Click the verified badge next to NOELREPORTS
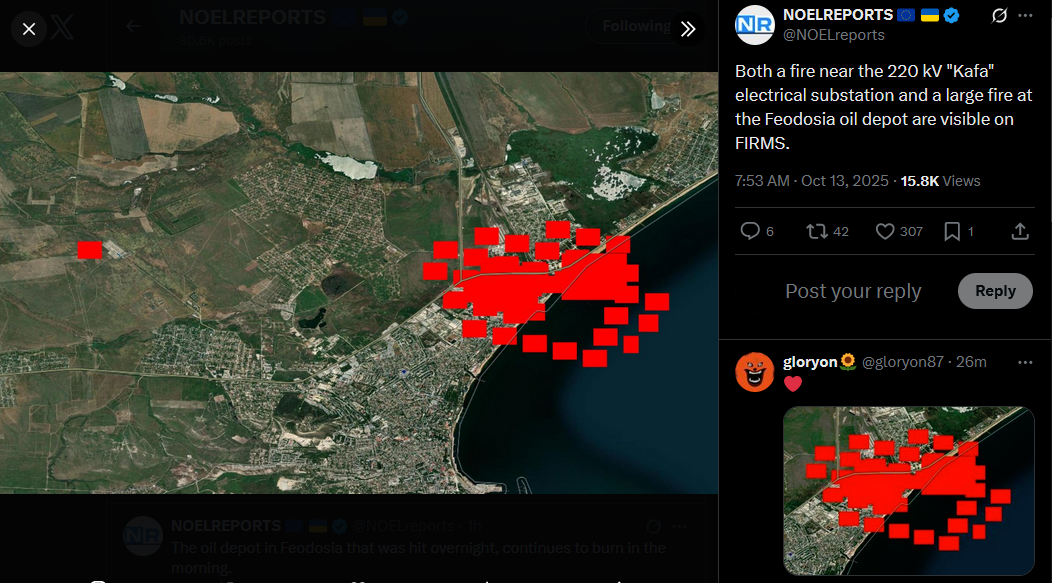The image size is (1052, 583). [951, 15]
